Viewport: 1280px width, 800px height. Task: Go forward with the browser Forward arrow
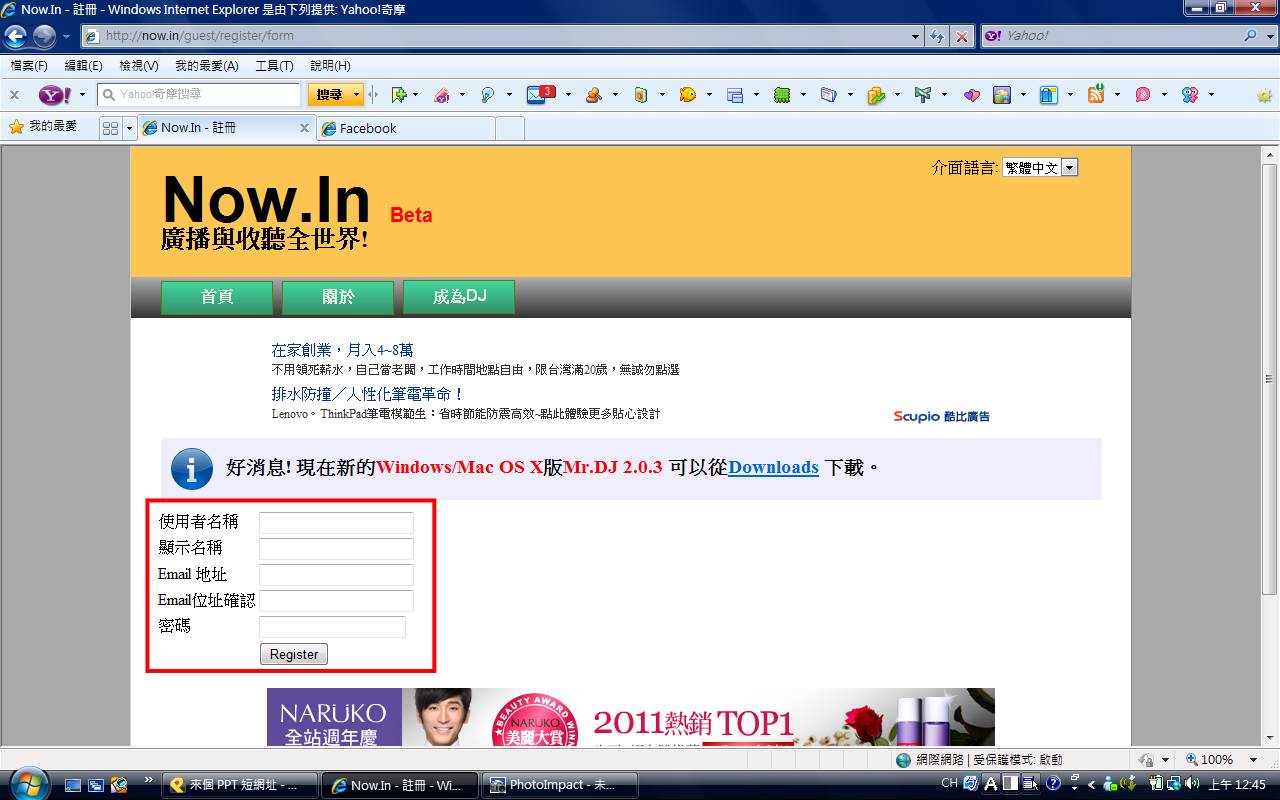pyautogui.click(x=44, y=37)
